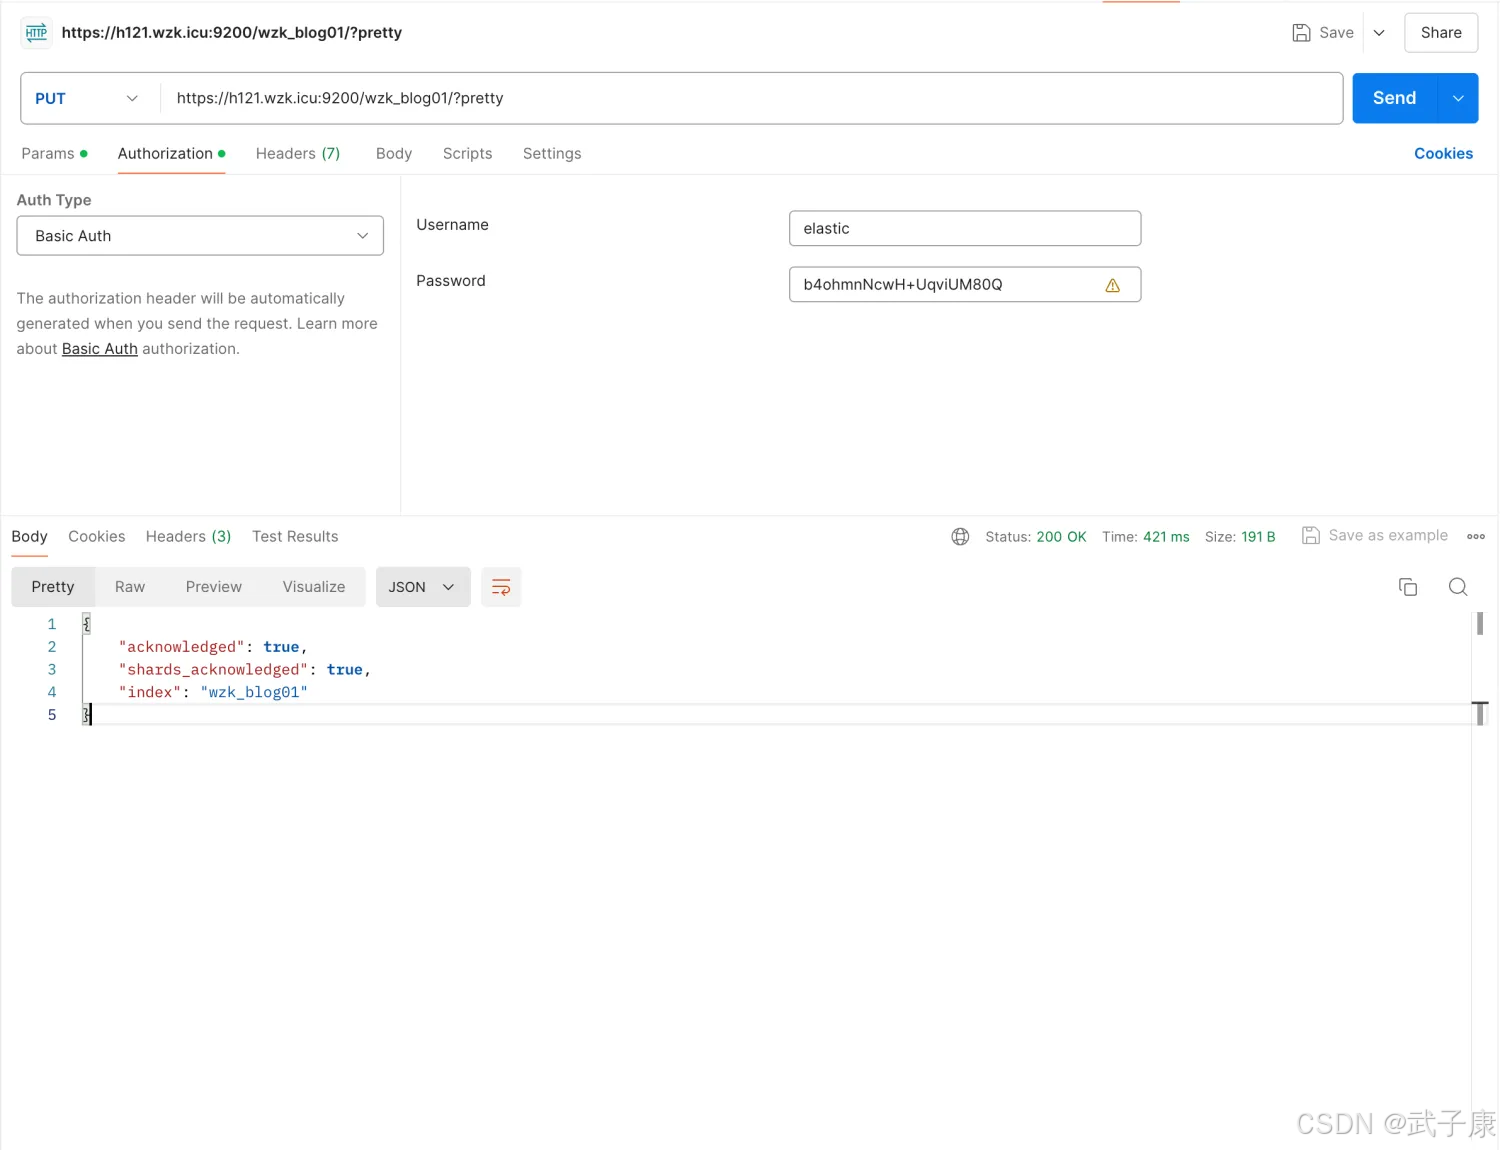Search the response using magnifier icon
Screen dimensions: 1500x1150
(x=1458, y=587)
